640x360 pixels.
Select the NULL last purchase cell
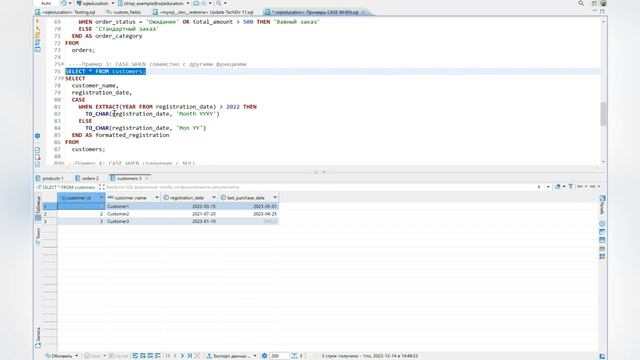coord(249,221)
